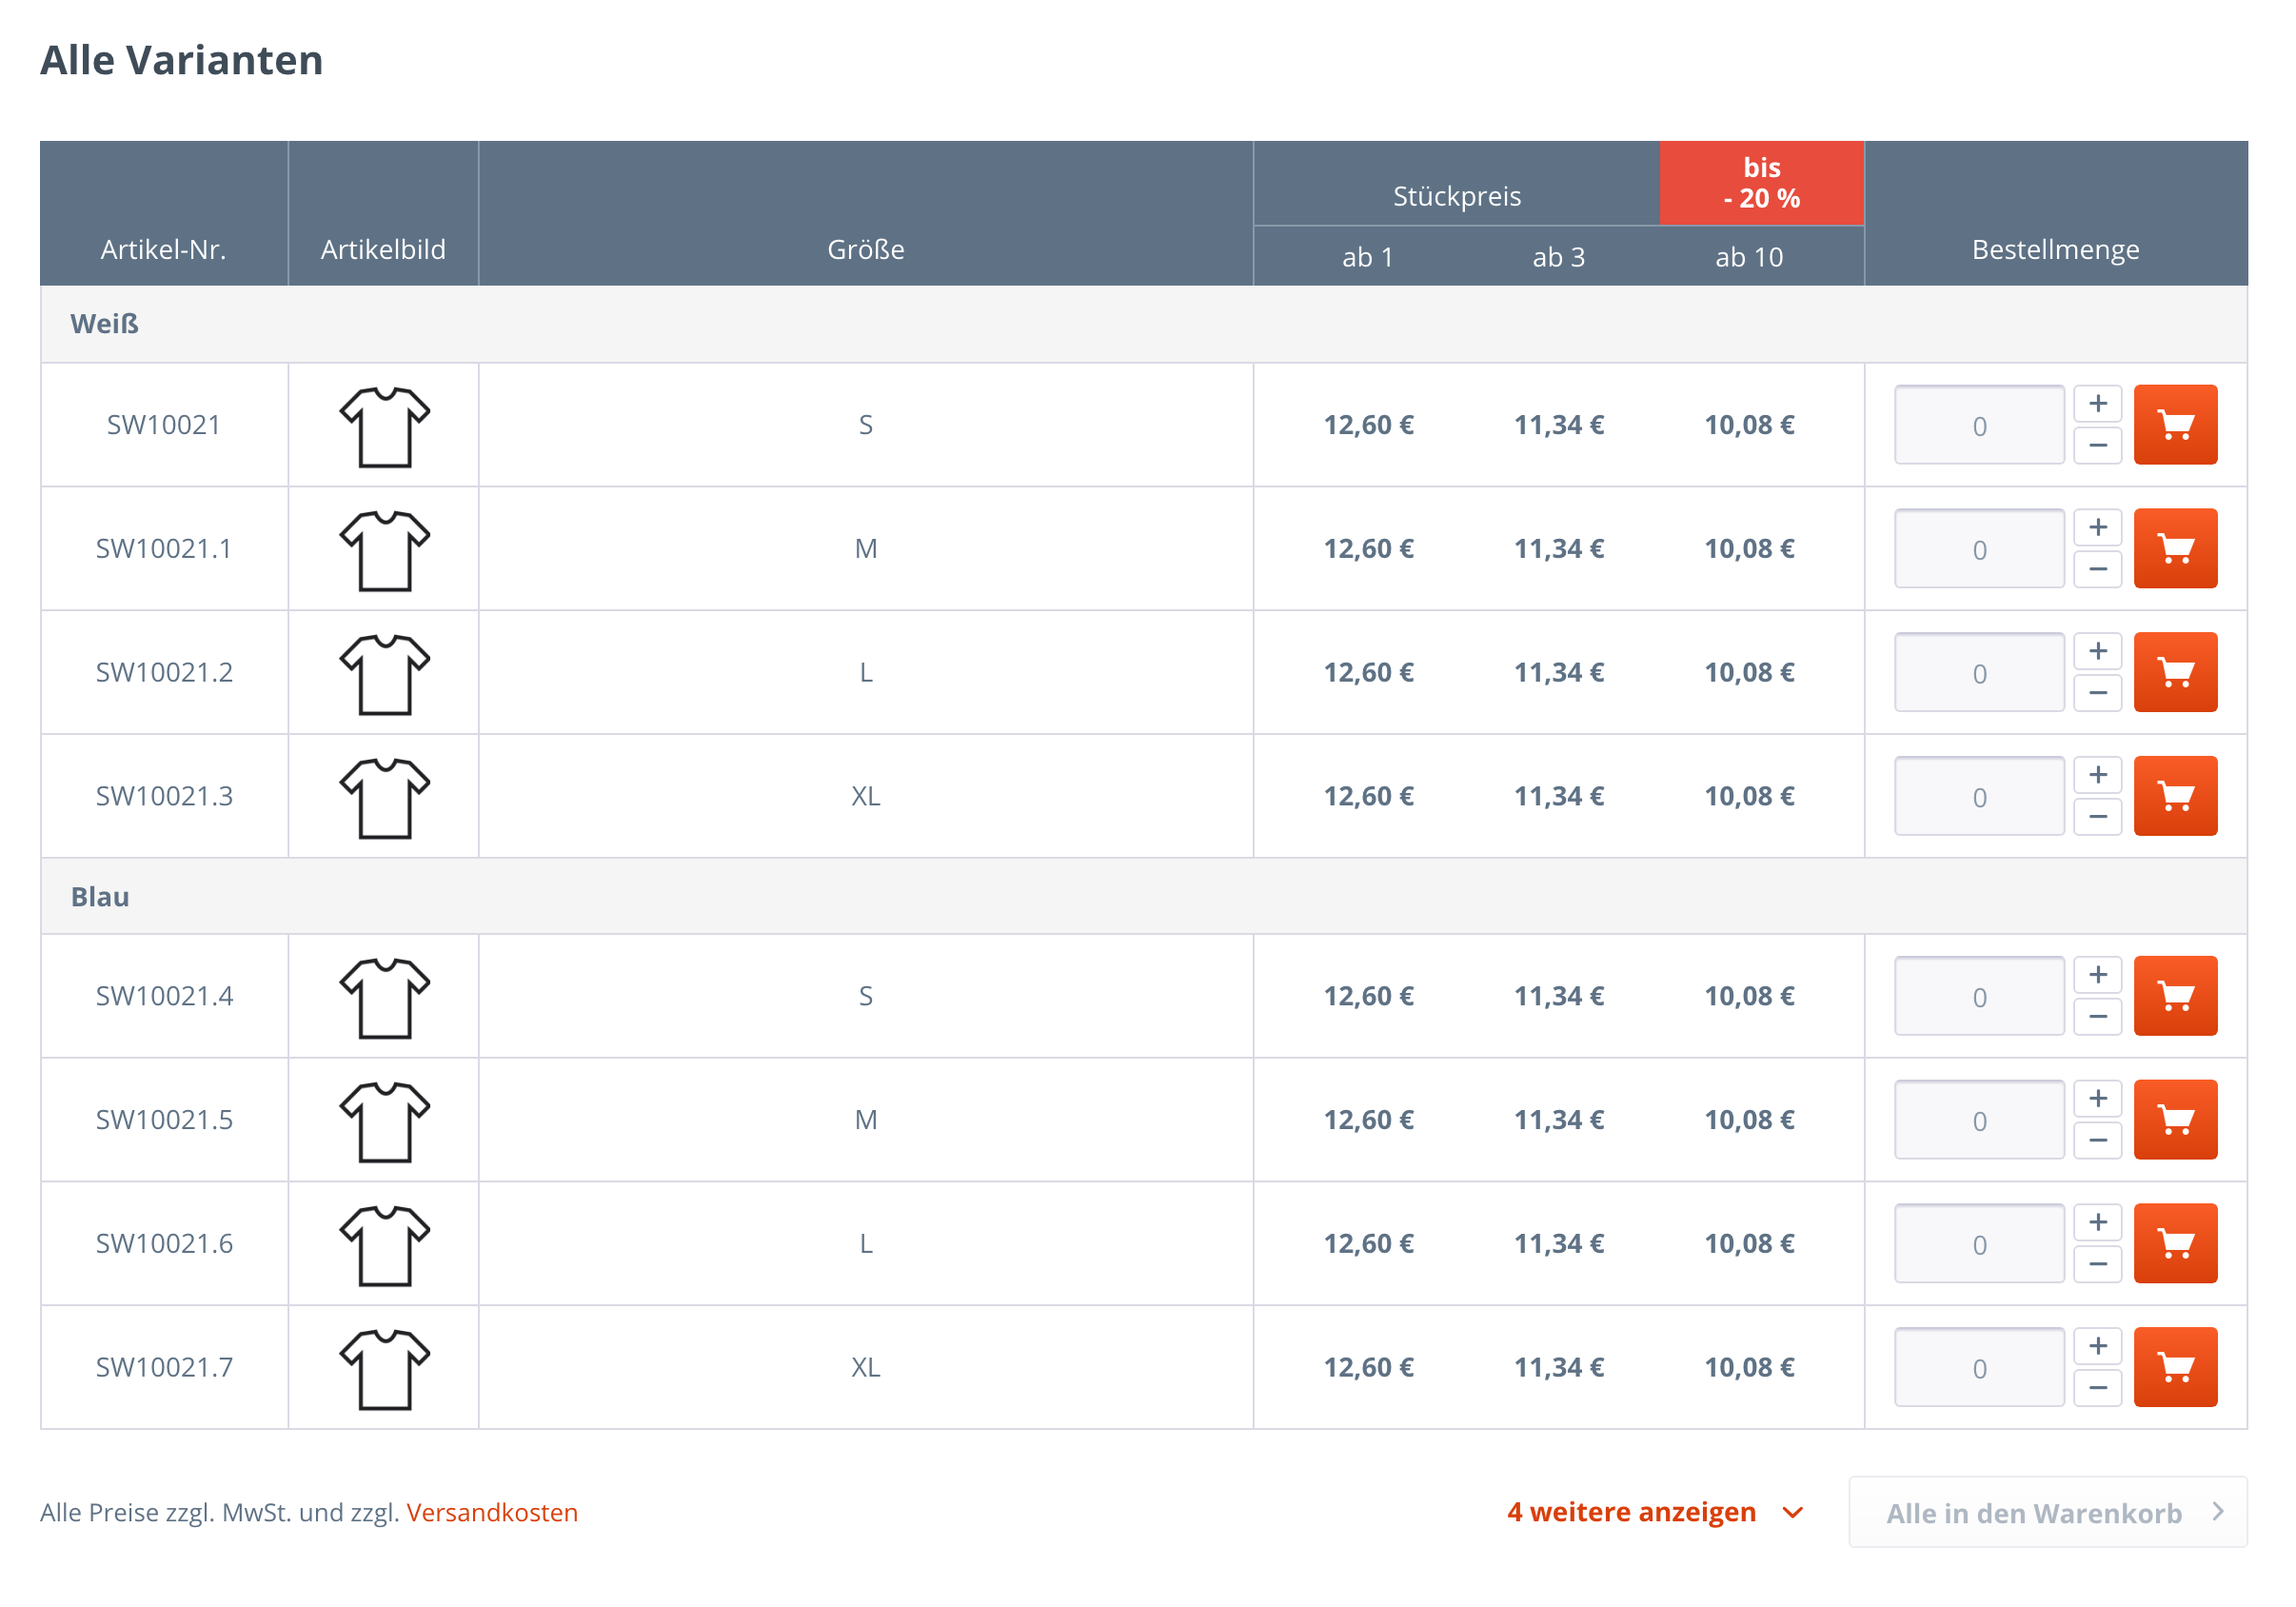The width and height of the screenshot is (2296, 1607).
Task: Open T-shirt image for SW10021.5
Action: 384,1122
